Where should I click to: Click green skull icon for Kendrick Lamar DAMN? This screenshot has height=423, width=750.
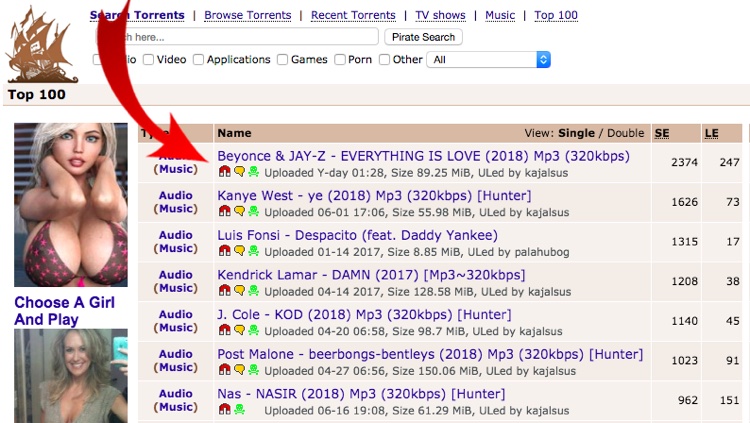click(x=254, y=290)
